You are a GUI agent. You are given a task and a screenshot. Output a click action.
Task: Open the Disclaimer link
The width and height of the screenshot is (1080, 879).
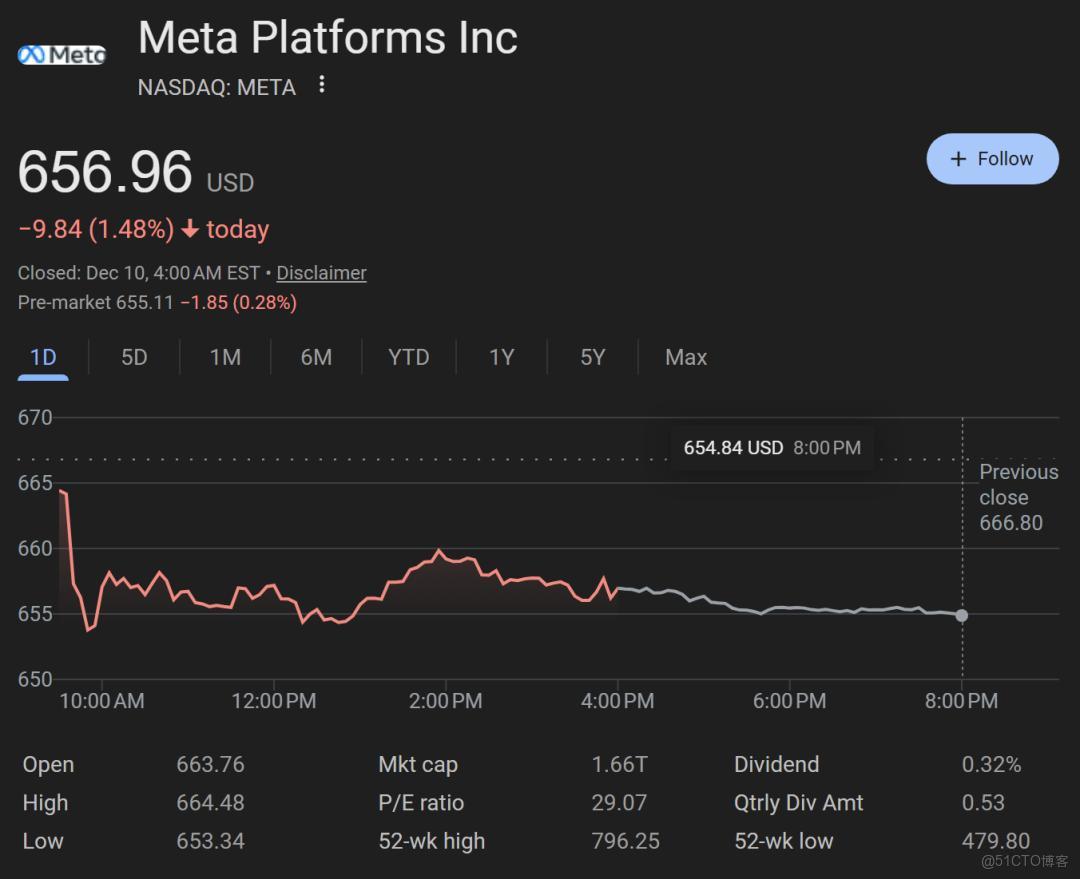[x=321, y=273]
